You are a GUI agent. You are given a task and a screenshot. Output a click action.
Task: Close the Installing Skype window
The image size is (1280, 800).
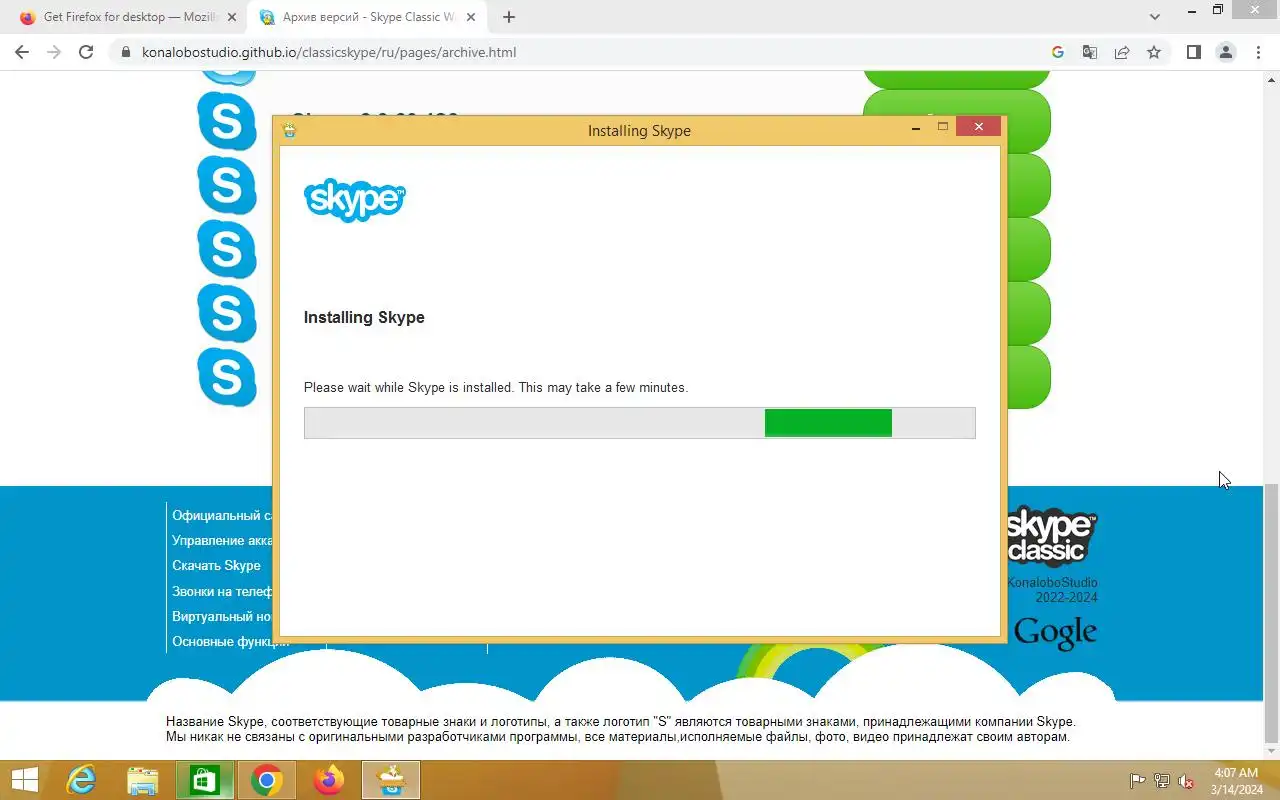click(x=979, y=127)
